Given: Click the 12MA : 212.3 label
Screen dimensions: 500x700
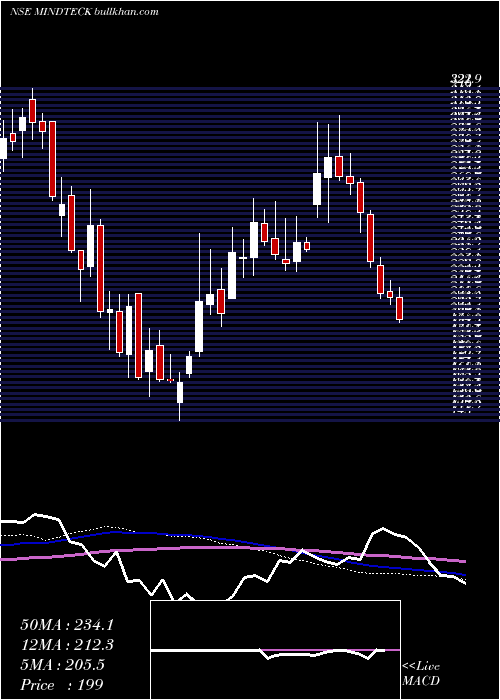Looking at the screenshot, I should click(67, 645).
